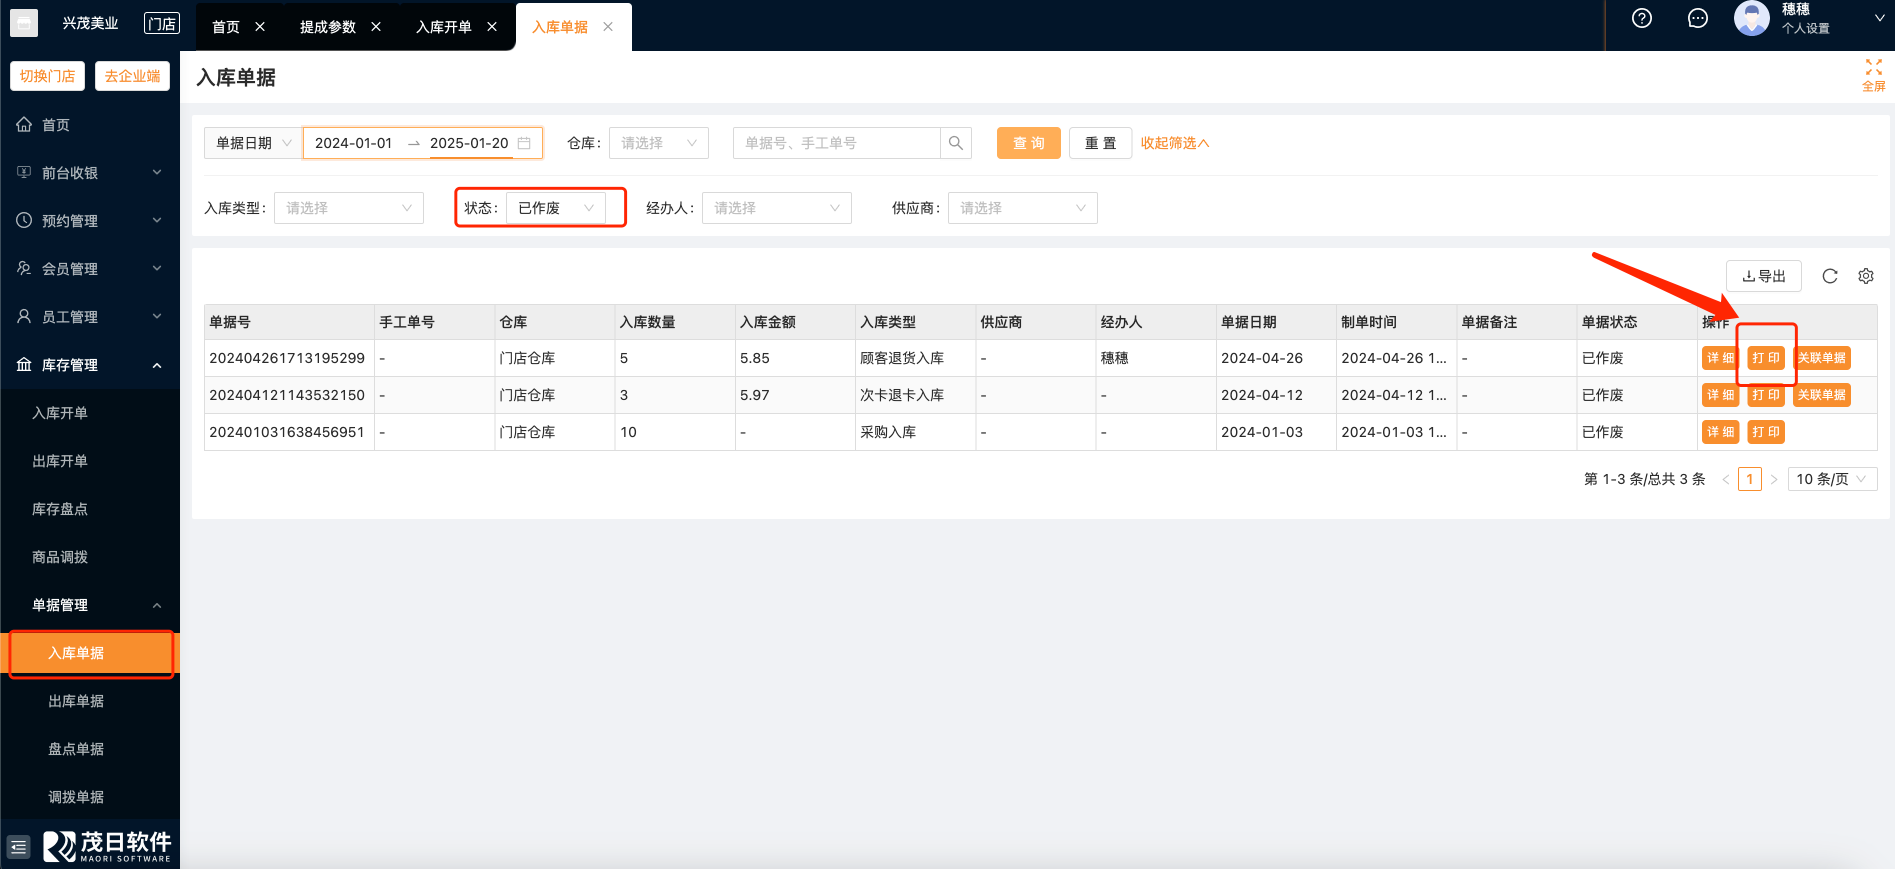The image size is (1895, 869).
Task: Open the 供应商 dropdown
Action: (x=1021, y=208)
